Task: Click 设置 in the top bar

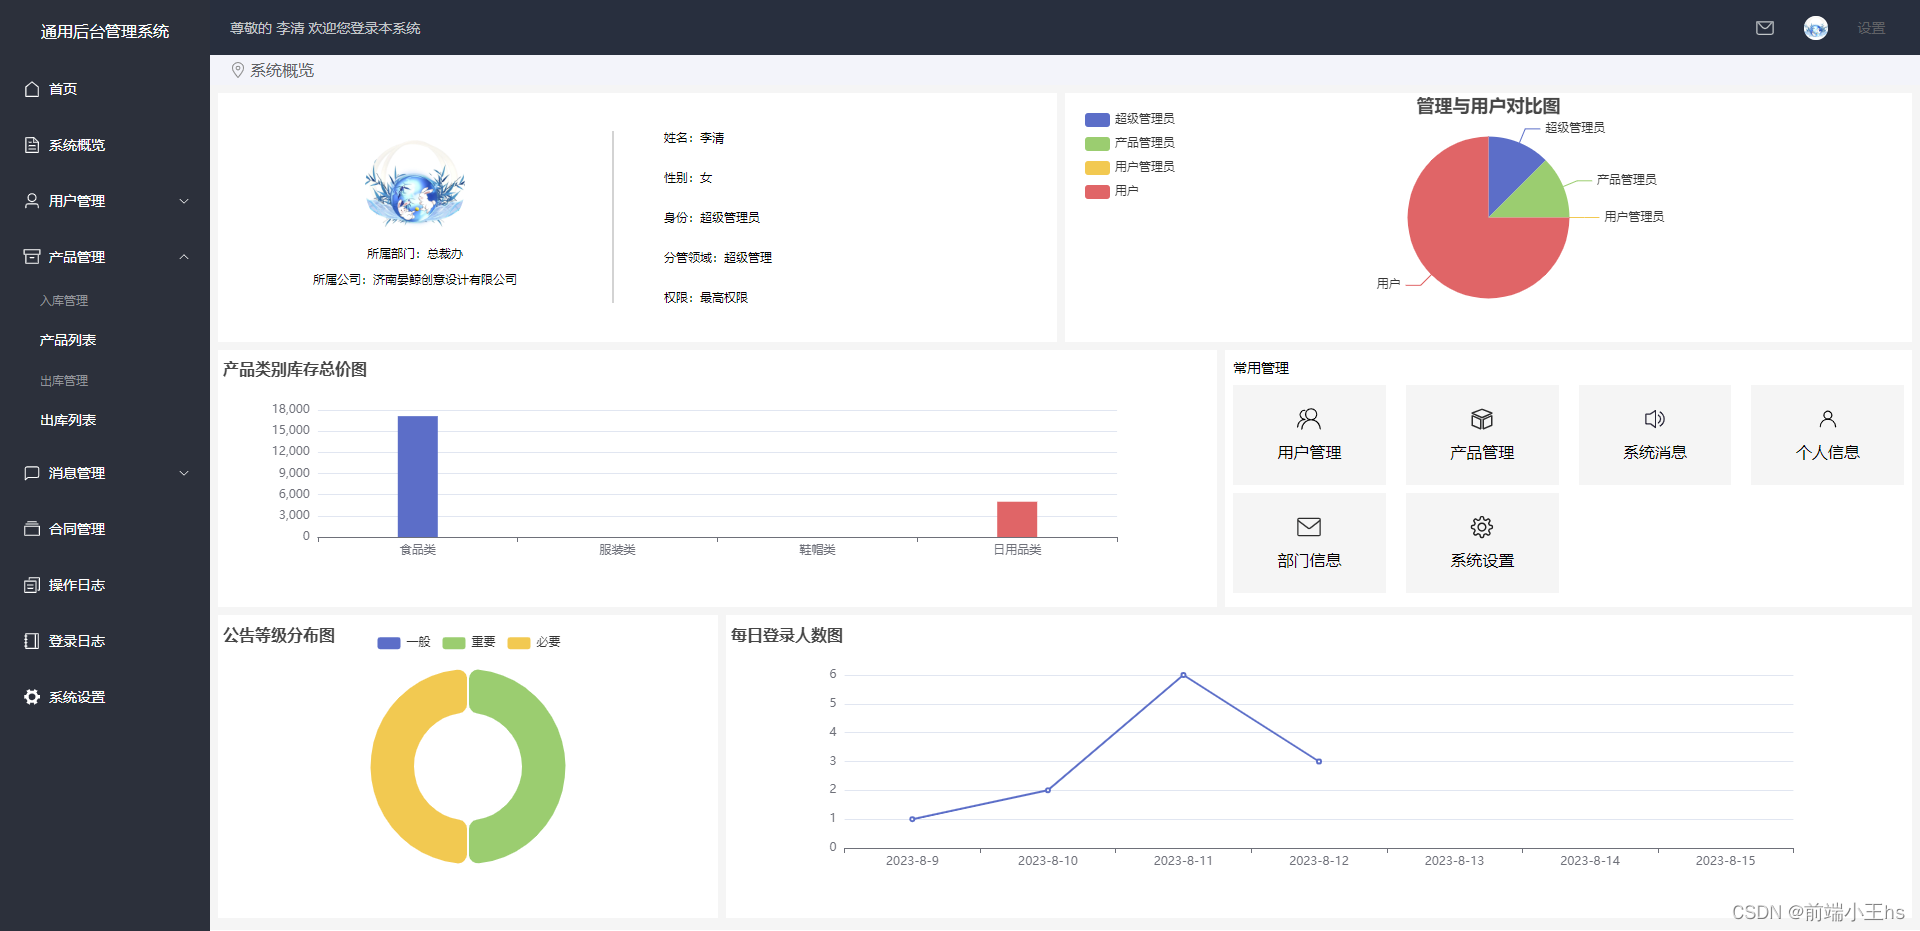Action: tap(1871, 27)
